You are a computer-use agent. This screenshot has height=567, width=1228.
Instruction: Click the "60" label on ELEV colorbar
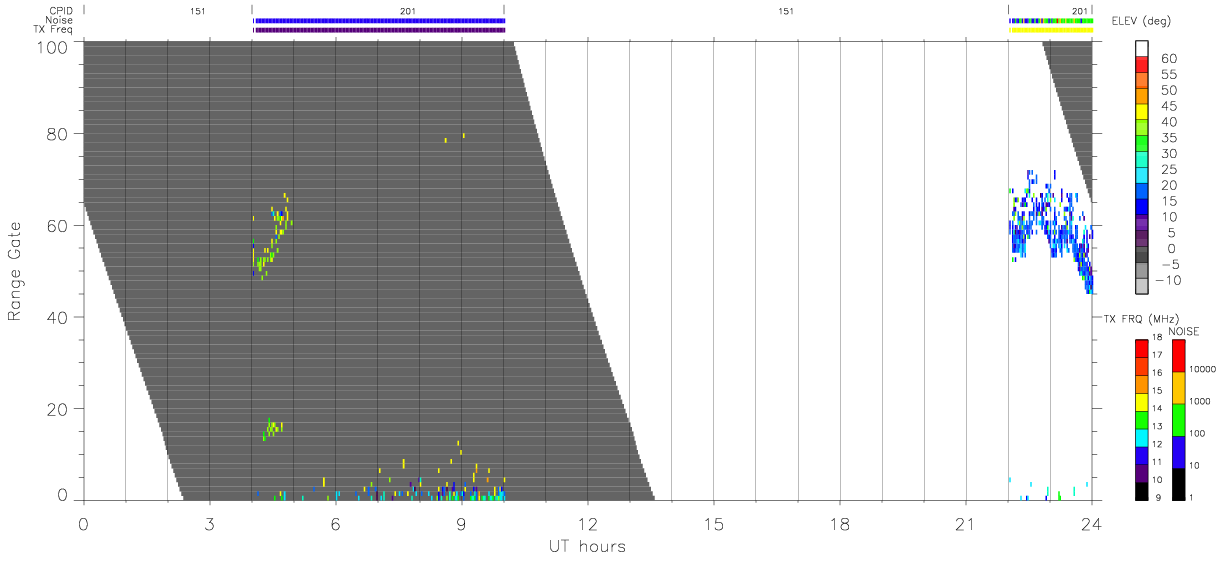click(x=1171, y=58)
